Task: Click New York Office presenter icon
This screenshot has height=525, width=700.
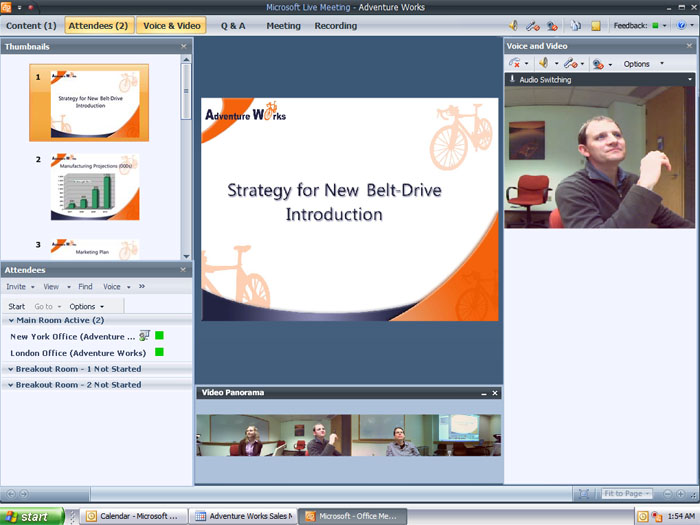Action: (144, 335)
